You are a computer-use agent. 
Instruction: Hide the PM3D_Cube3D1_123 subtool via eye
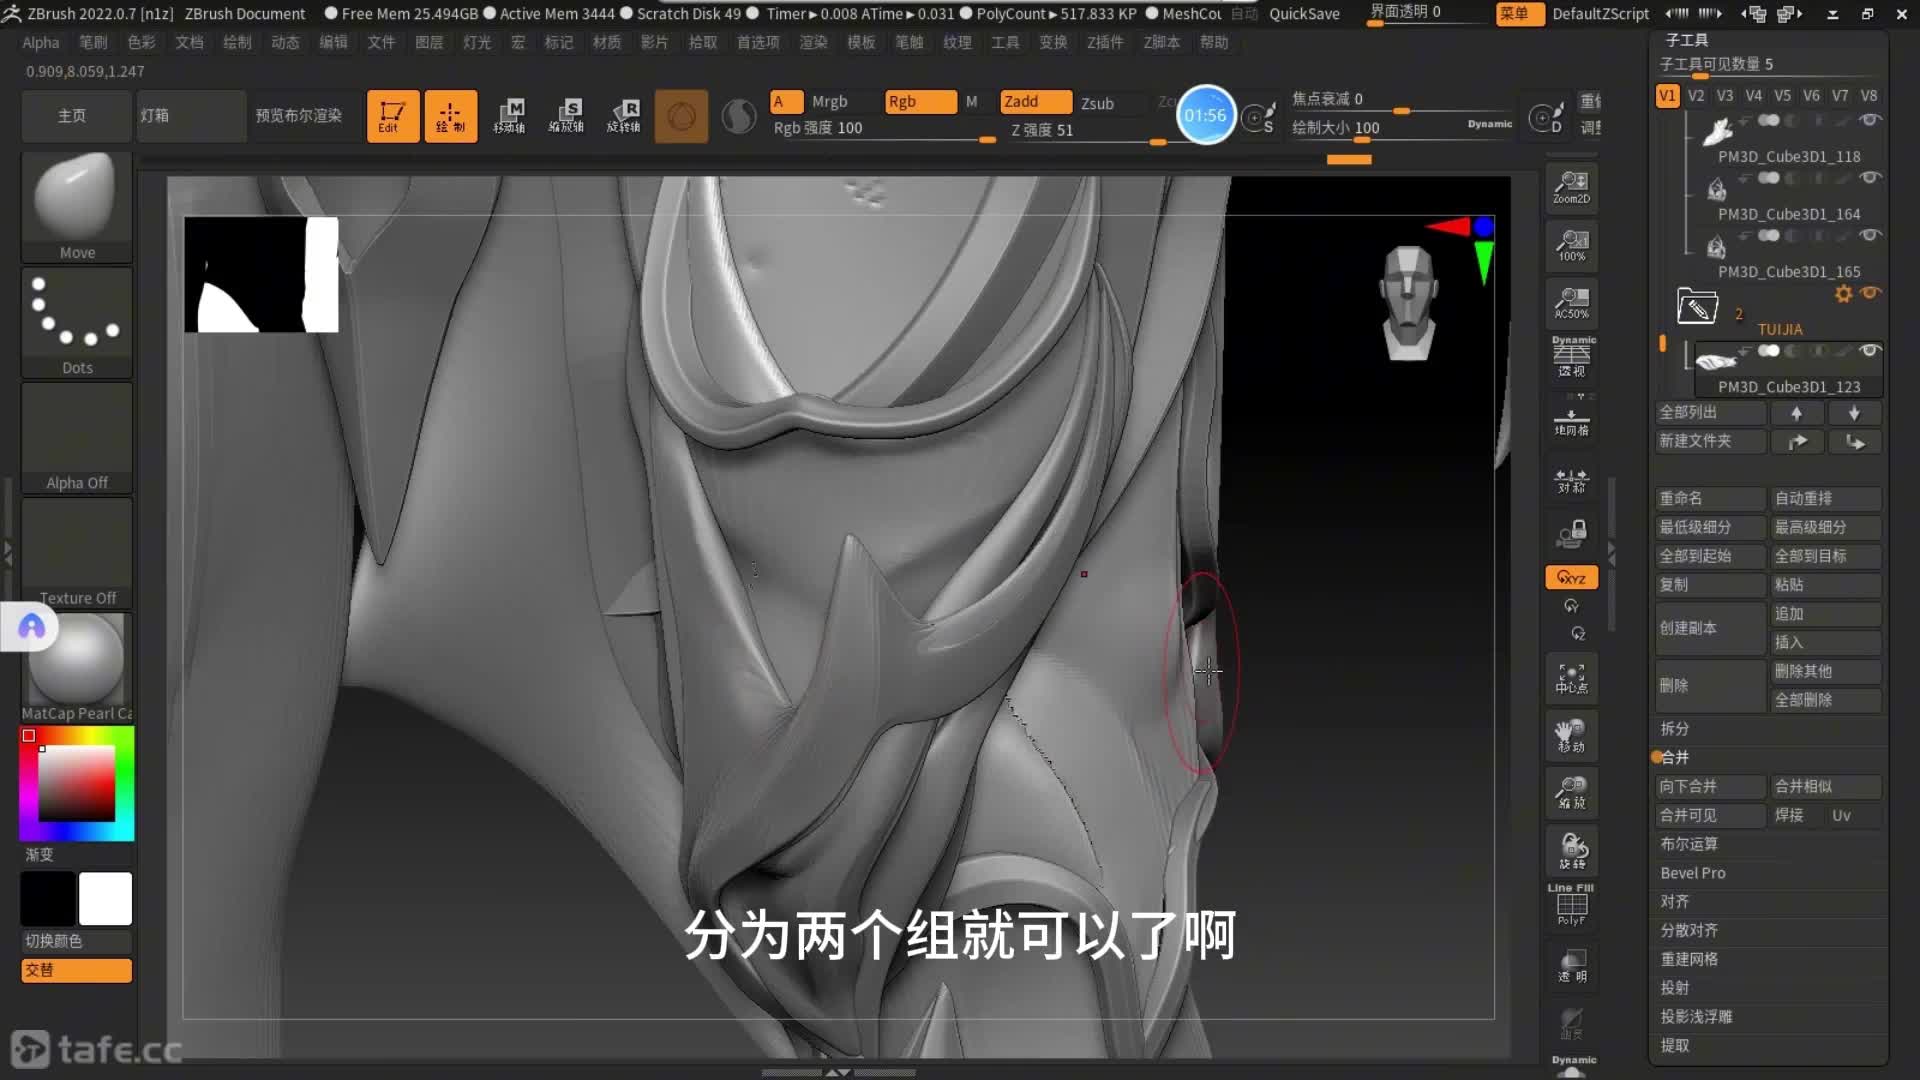pyautogui.click(x=1869, y=351)
